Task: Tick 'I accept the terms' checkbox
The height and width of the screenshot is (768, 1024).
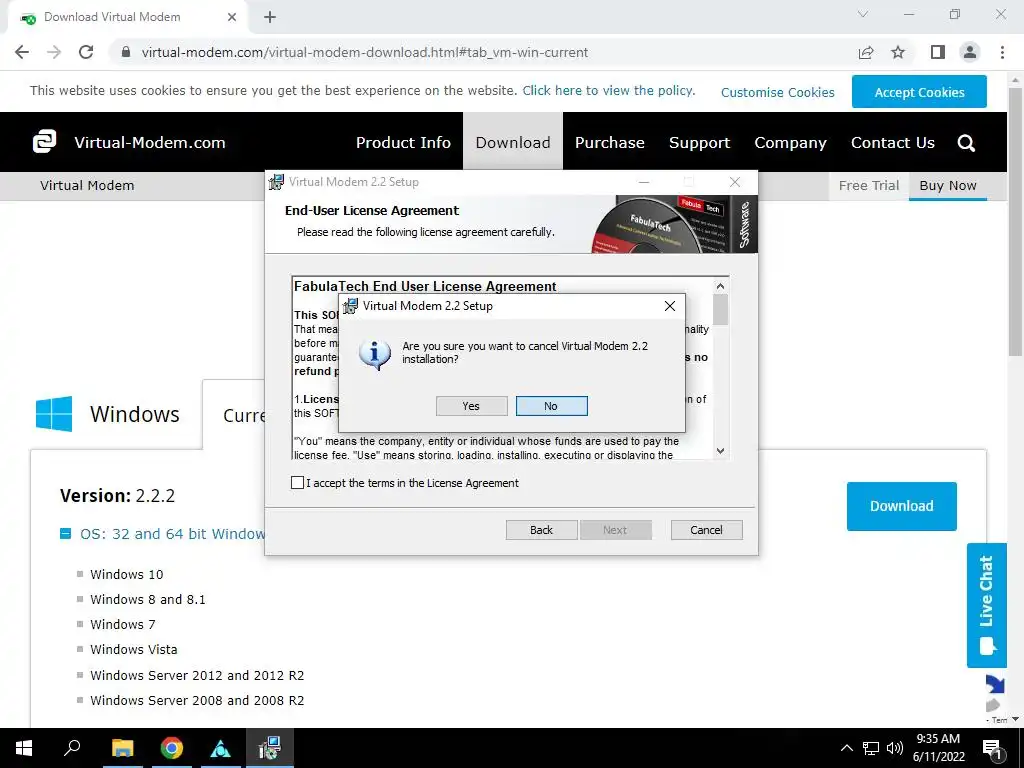Action: tap(297, 483)
